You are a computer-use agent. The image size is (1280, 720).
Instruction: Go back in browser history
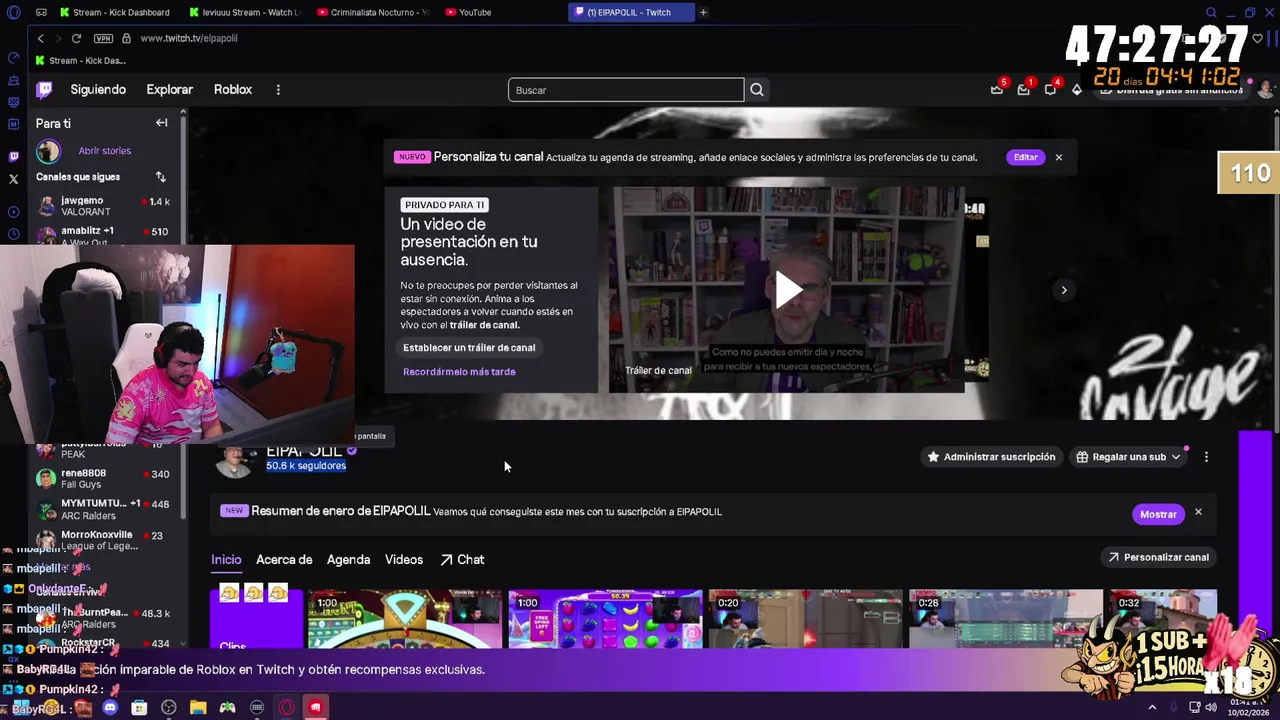coord(40,38)
